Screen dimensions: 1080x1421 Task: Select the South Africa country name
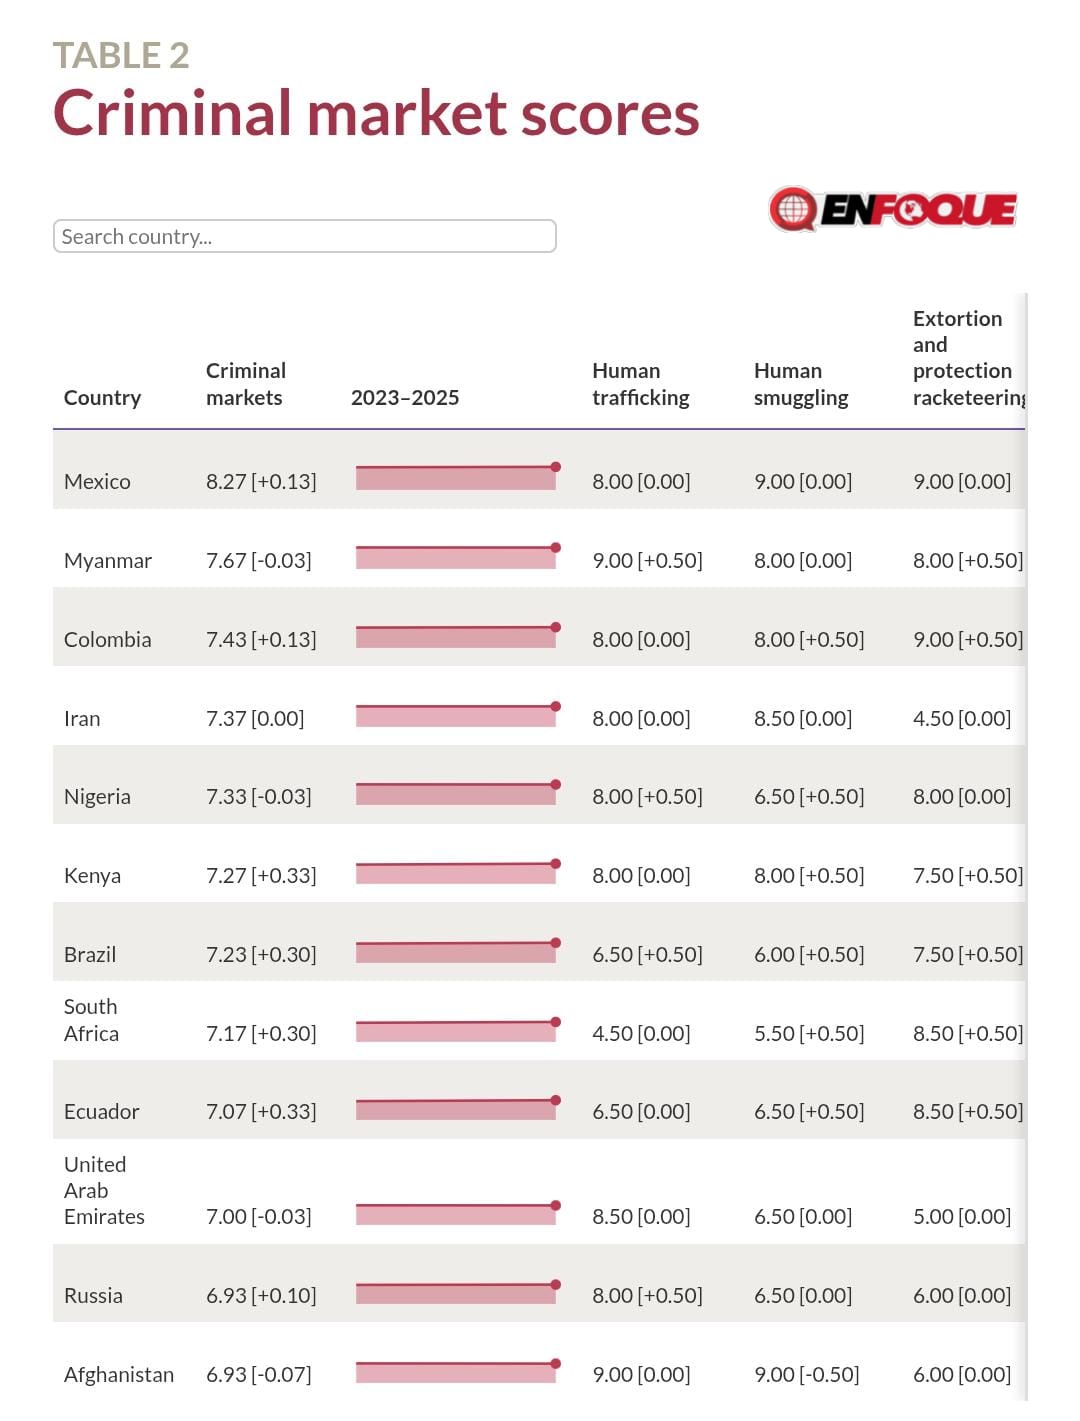click(x=91, y=1020)
